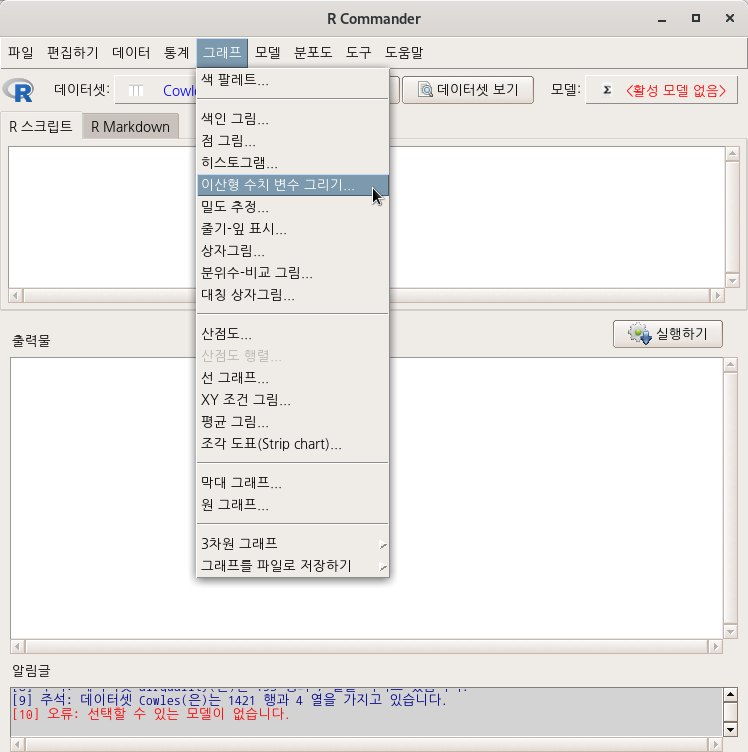Click inside the 출력물 output area
Image resolution: width=748 pixels, height=752 pixels.
tap(366, 498)
